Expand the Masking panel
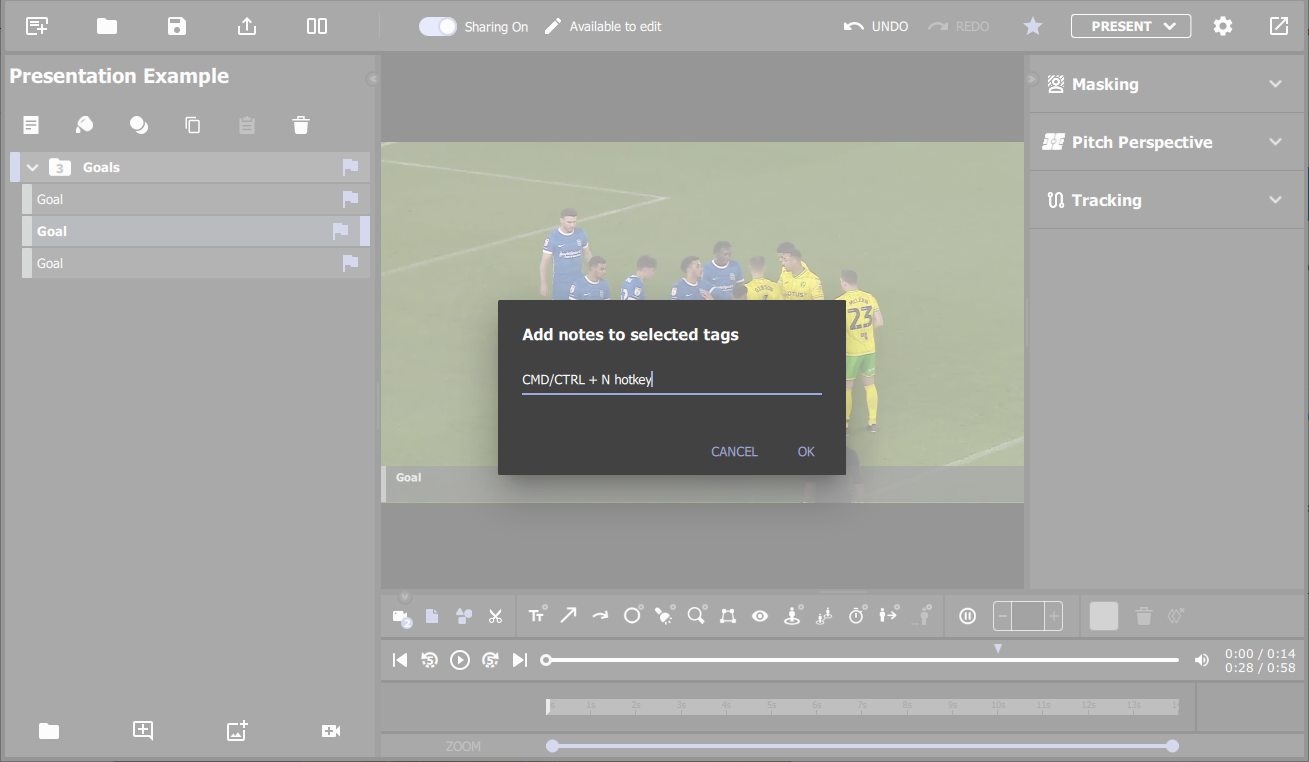 pos(1275,84)
